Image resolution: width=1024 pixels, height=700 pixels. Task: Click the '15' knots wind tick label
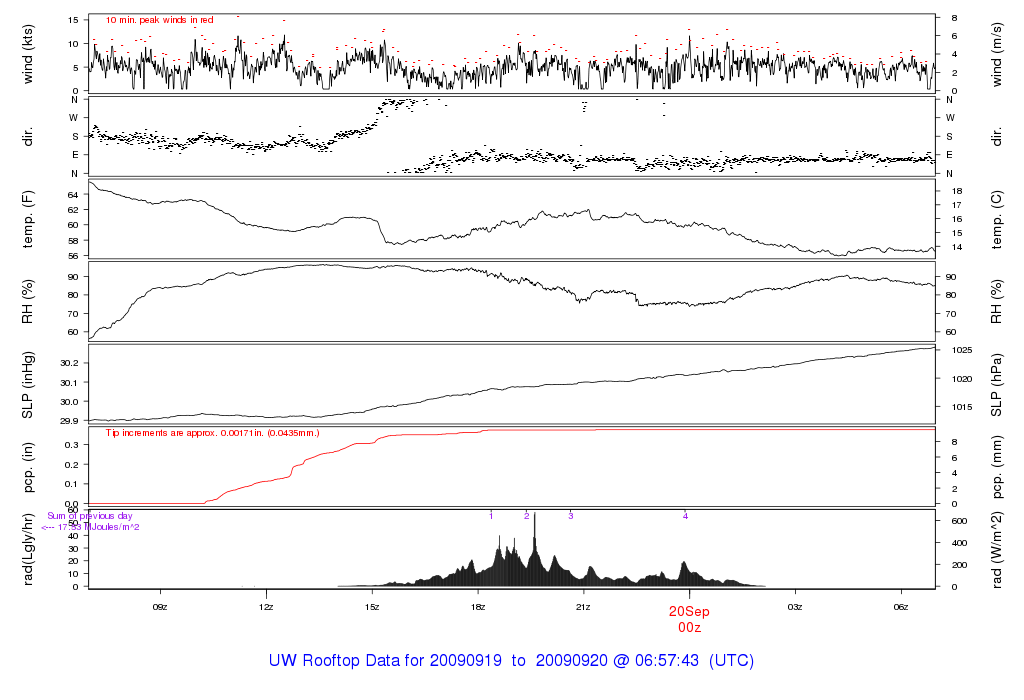(x=73, y=20)
